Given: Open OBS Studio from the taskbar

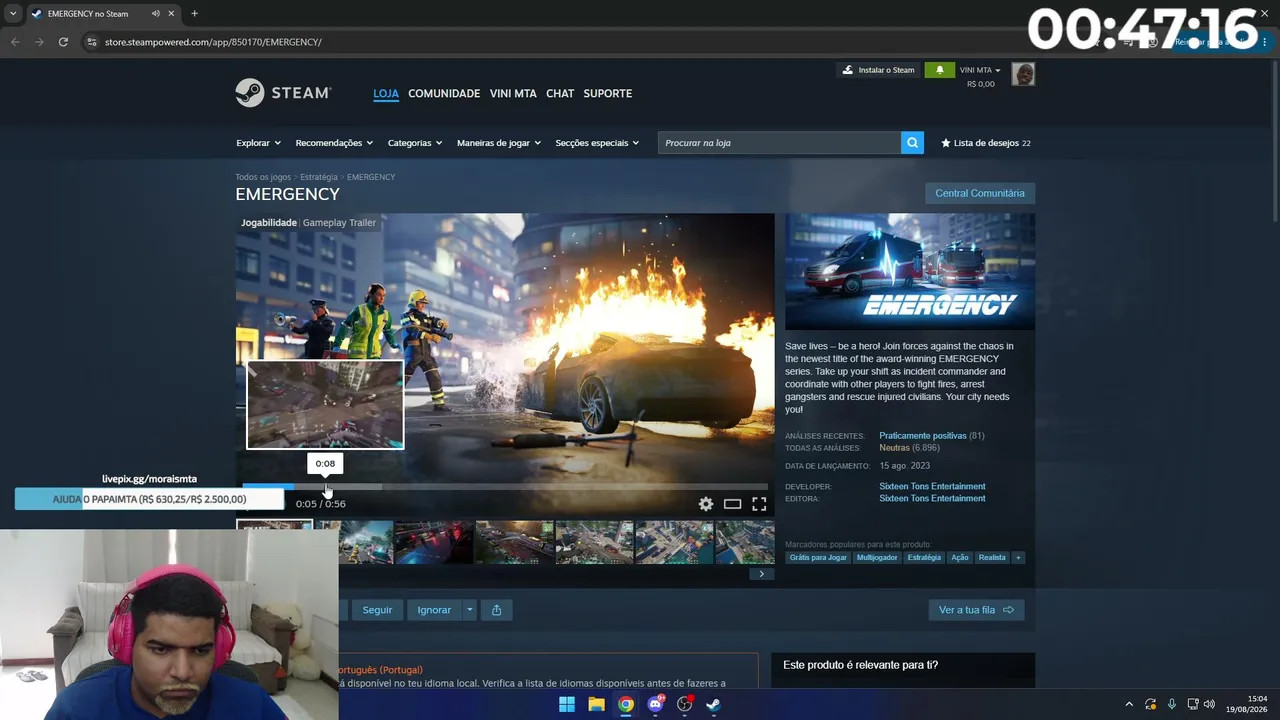Looking at the screenshot, I should coord(684,704).
